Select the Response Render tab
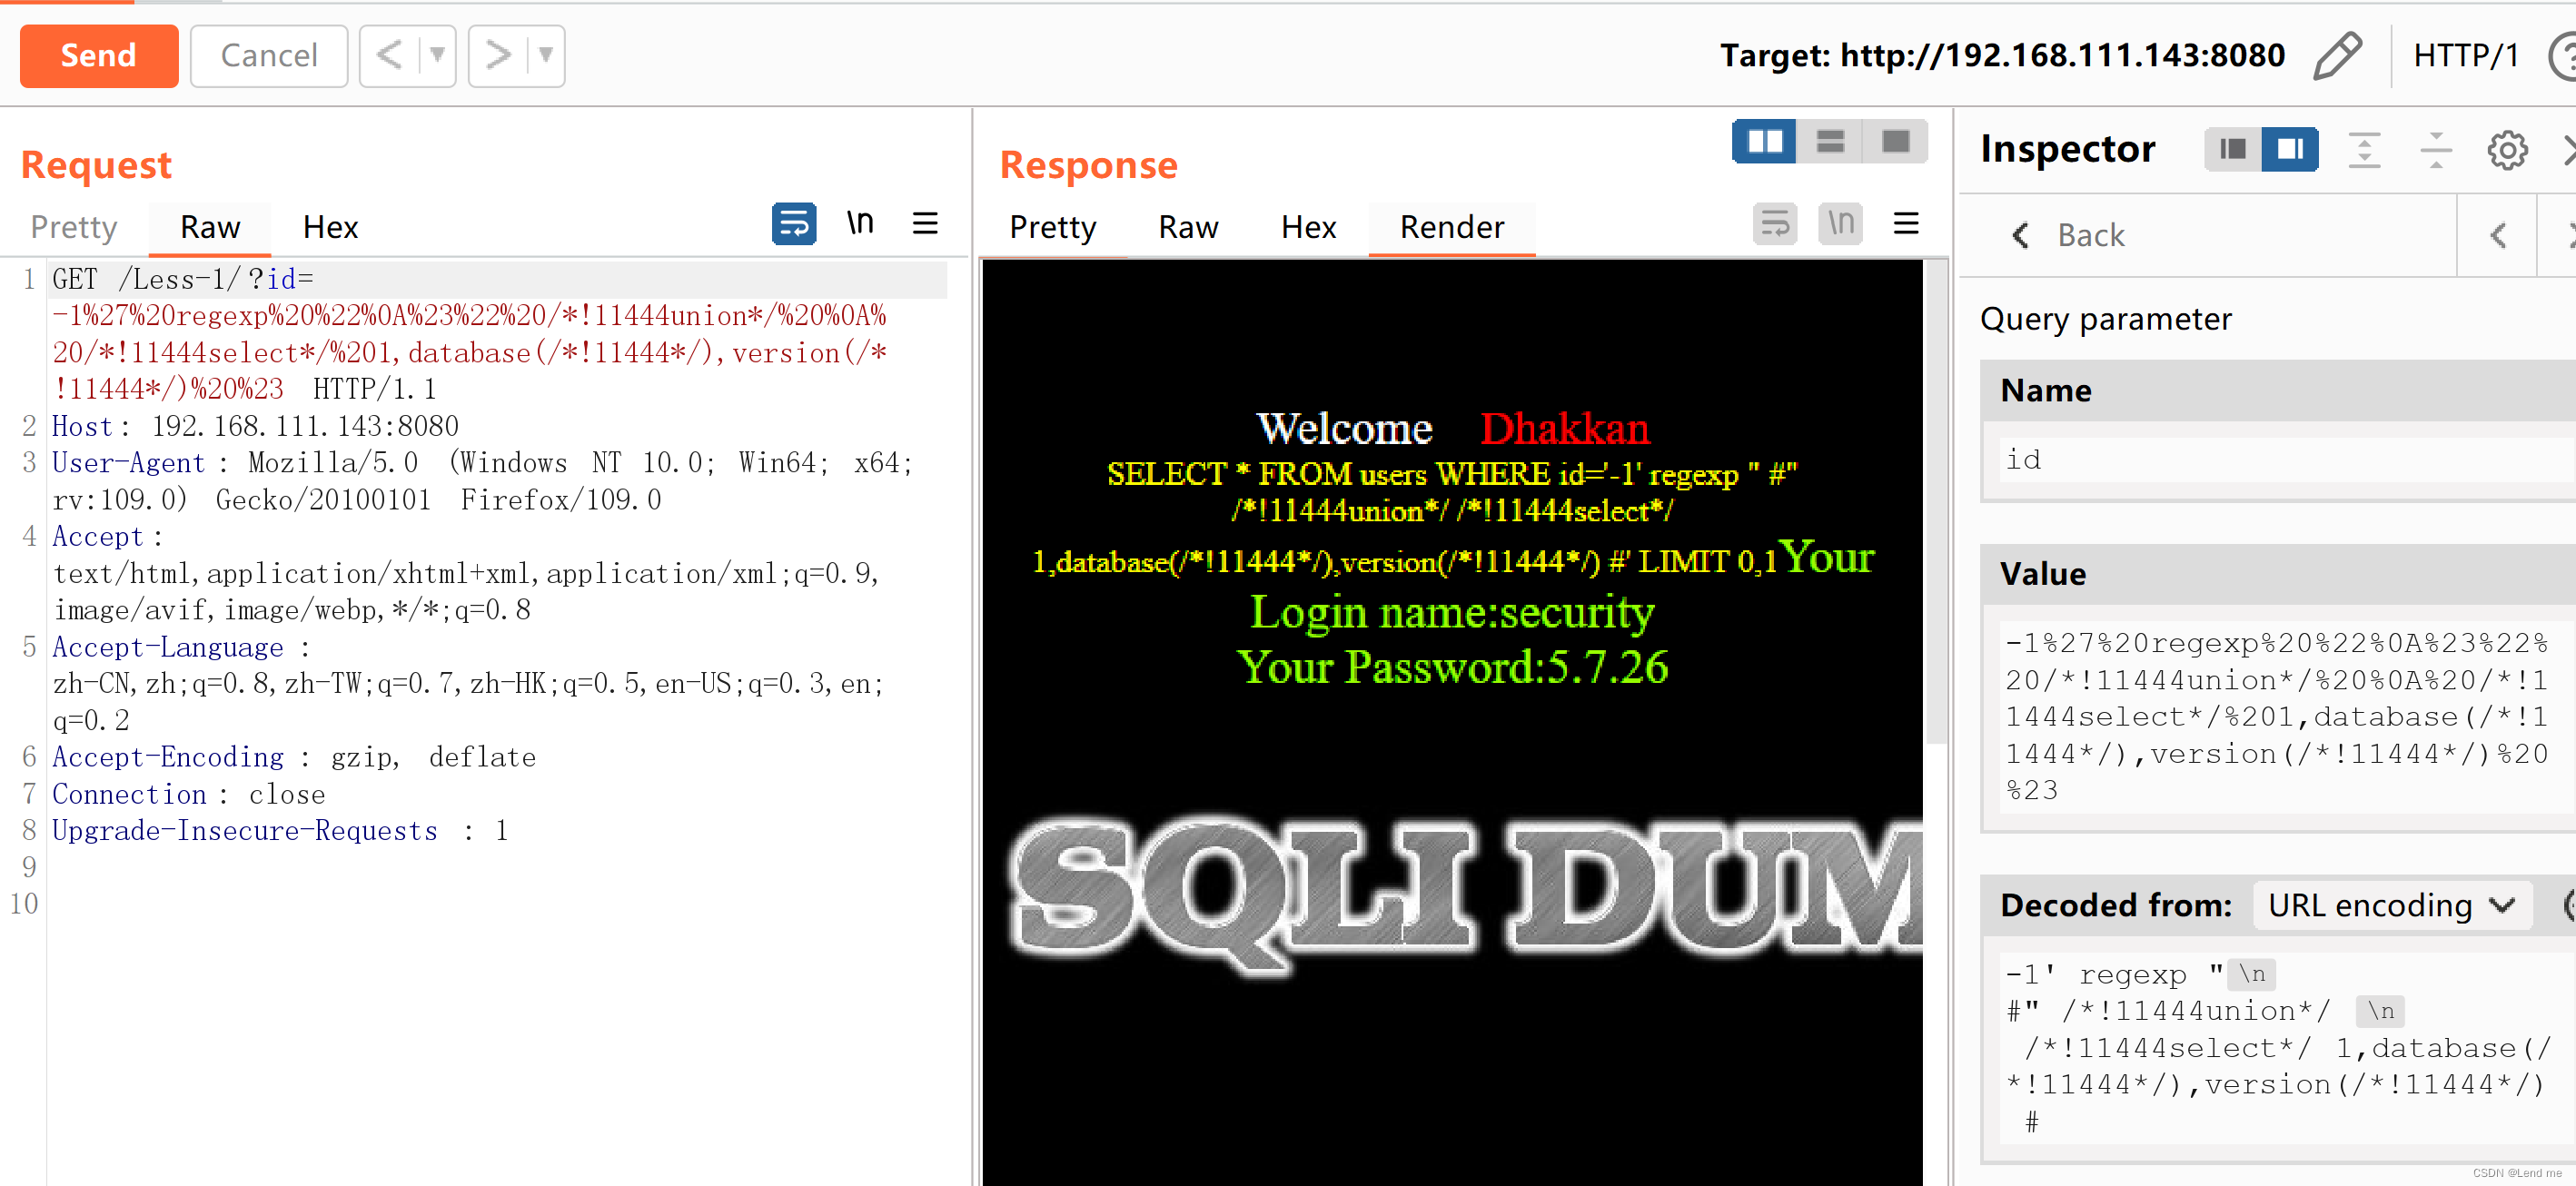Screen dimensions: 2576x1186 tap(1452, 227)
